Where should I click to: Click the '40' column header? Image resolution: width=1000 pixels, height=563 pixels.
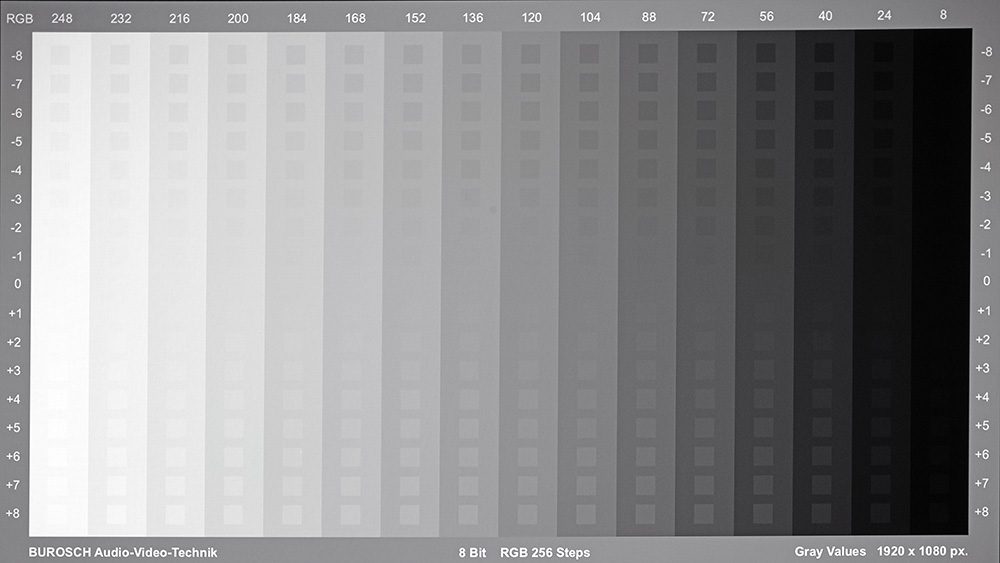click(x=825, y=16)
